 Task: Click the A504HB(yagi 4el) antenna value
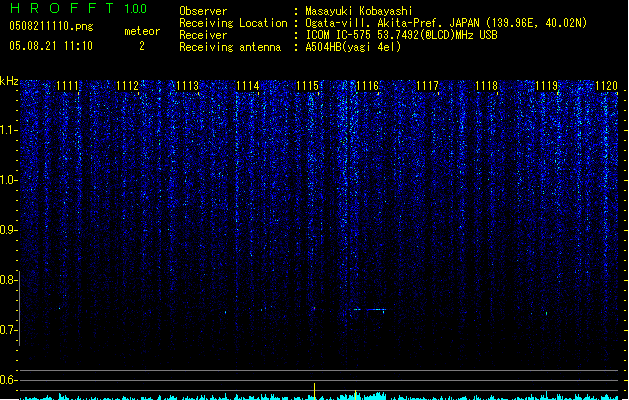[353, 47]
